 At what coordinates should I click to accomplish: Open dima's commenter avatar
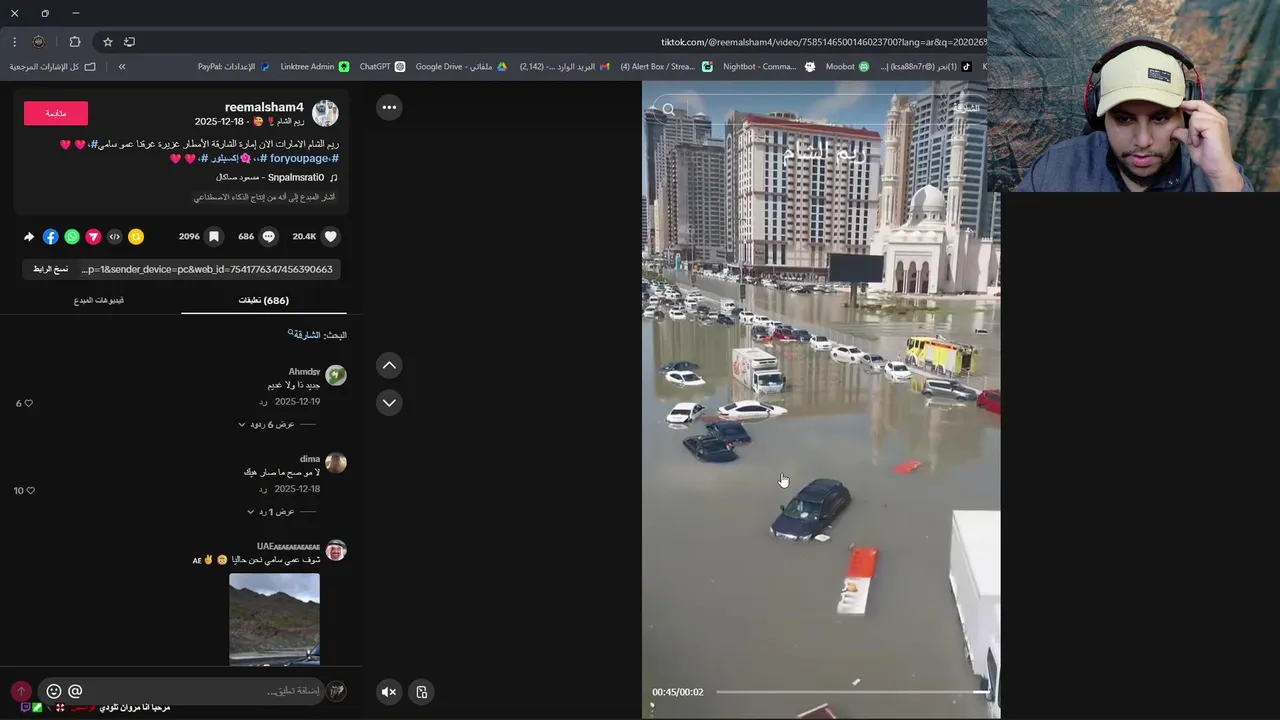[x=336, y=462]
